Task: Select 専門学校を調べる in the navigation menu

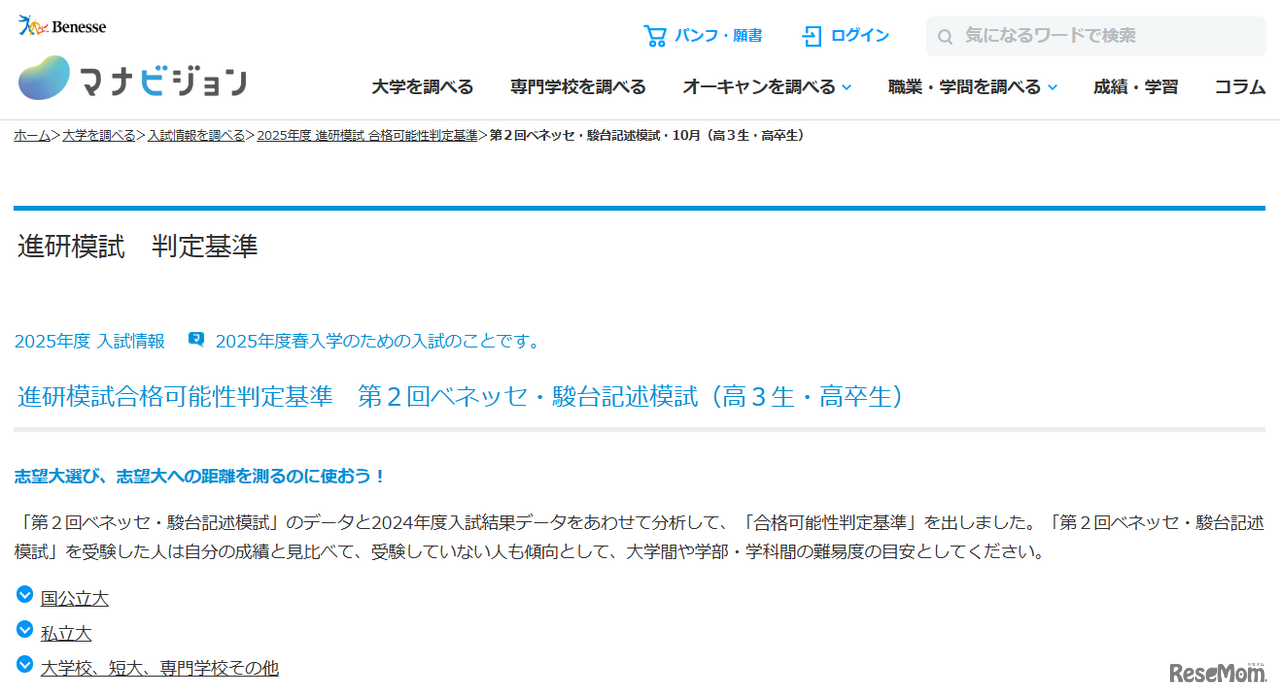Action: [x=577, y=87]
